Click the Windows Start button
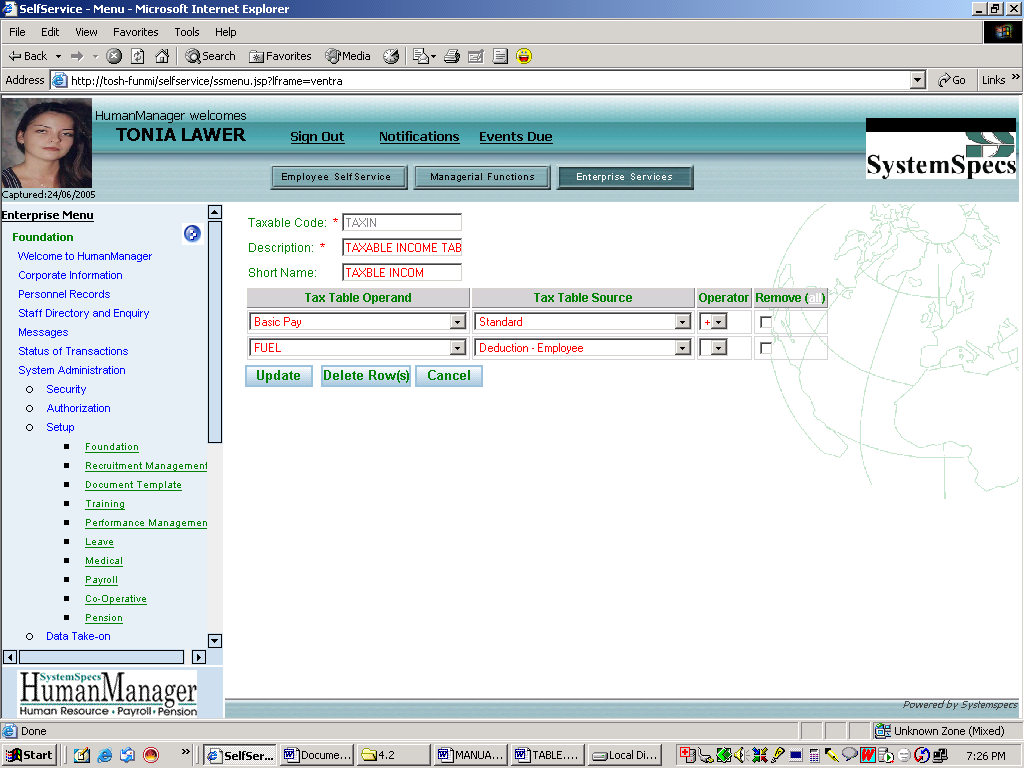 (30, 755)
